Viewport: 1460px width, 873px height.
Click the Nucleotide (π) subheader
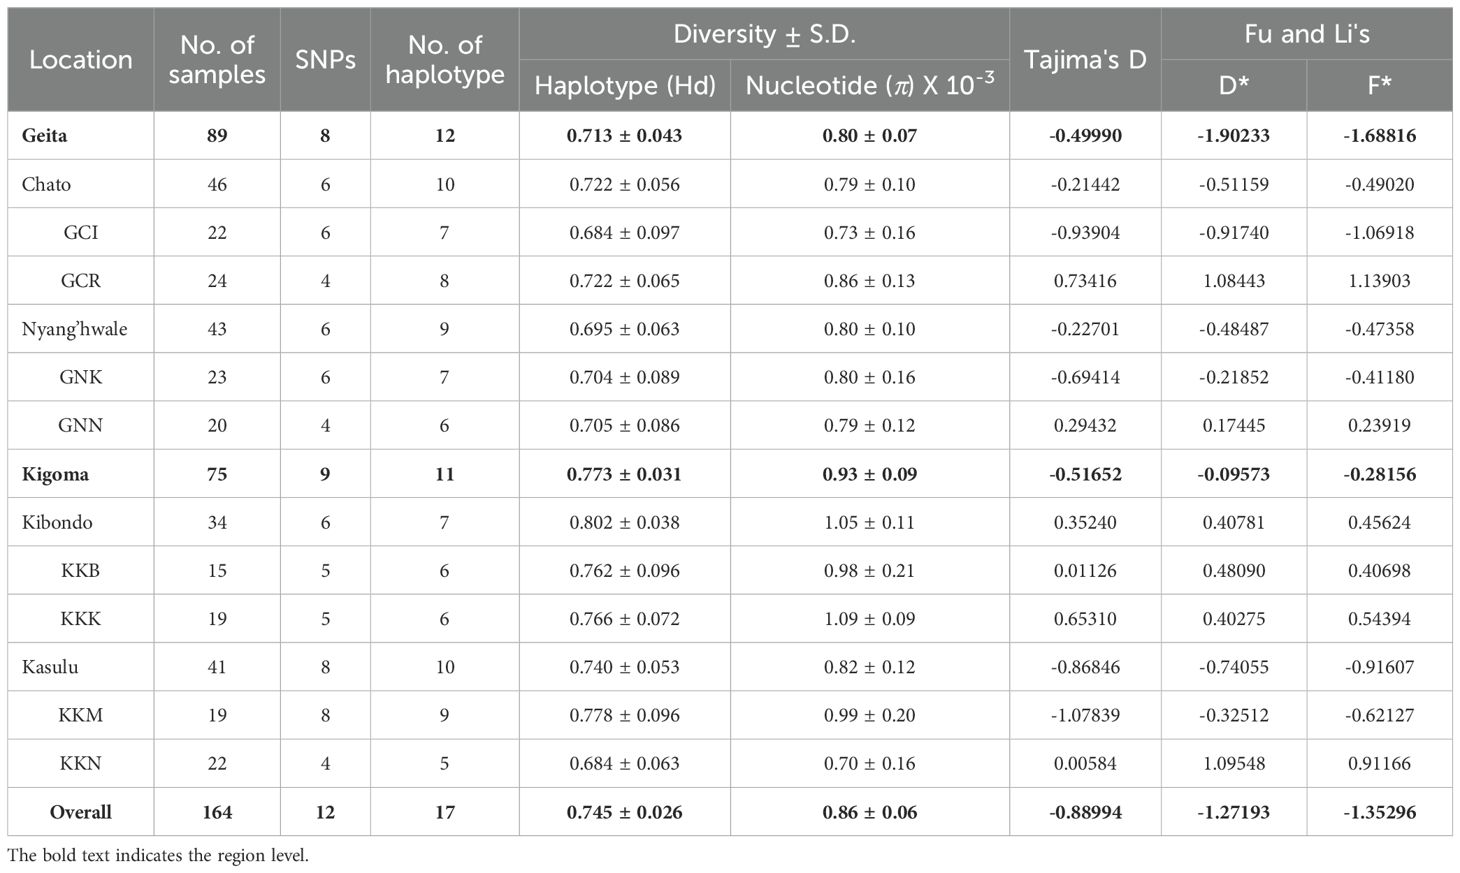(870, 85)
